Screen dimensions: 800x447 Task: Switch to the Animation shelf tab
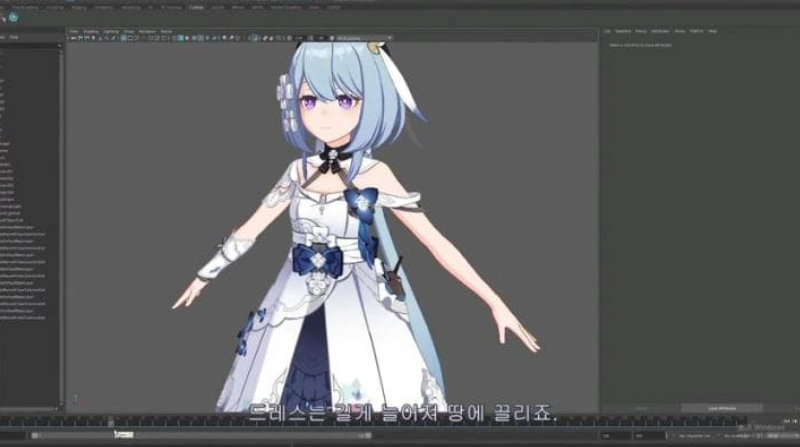104,8
